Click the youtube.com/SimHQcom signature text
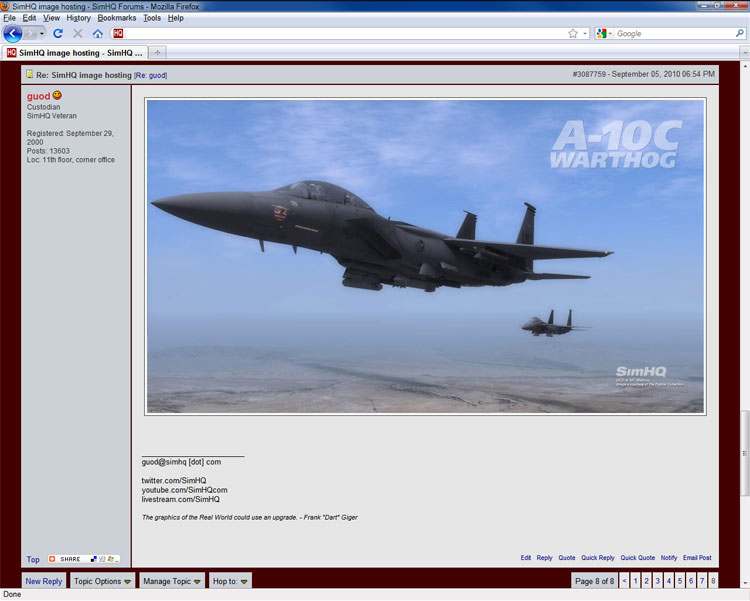This screenshot has width=750, height=601. coord(184,490)
